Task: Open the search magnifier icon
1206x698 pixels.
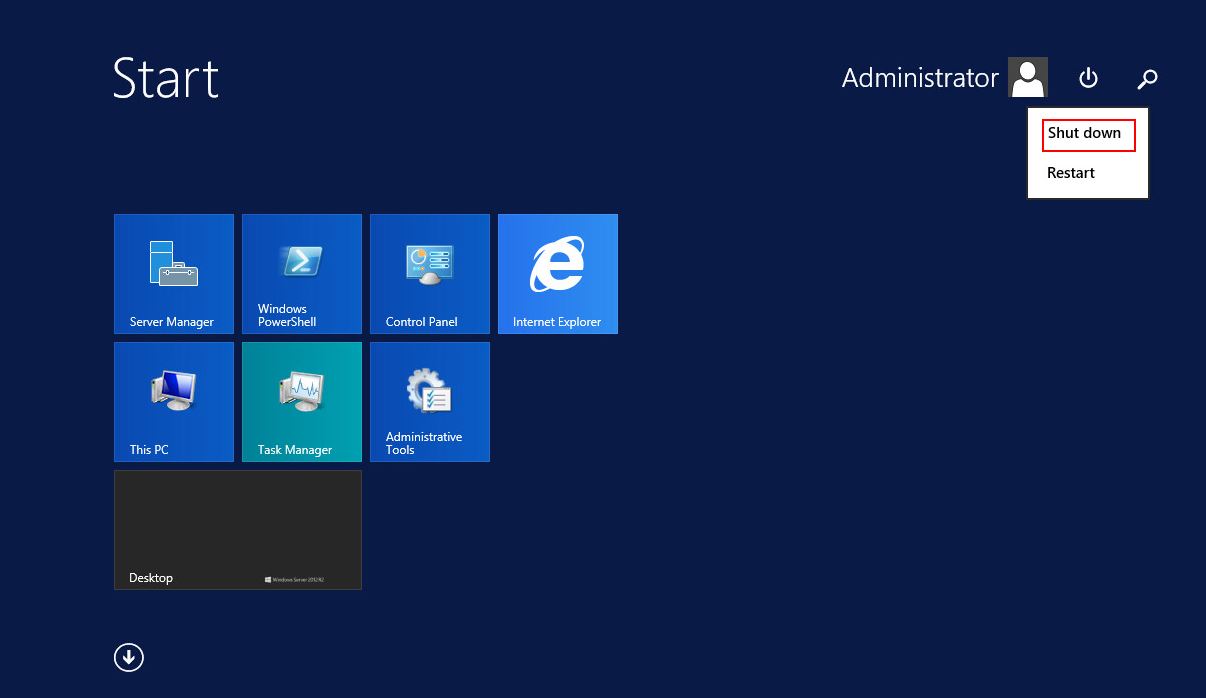Action: [x=1147, y=78]
